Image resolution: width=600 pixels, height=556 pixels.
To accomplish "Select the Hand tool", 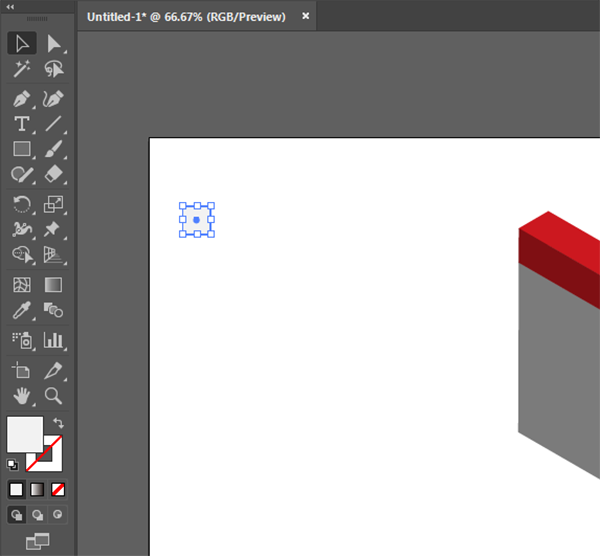I will coord(21,395).
